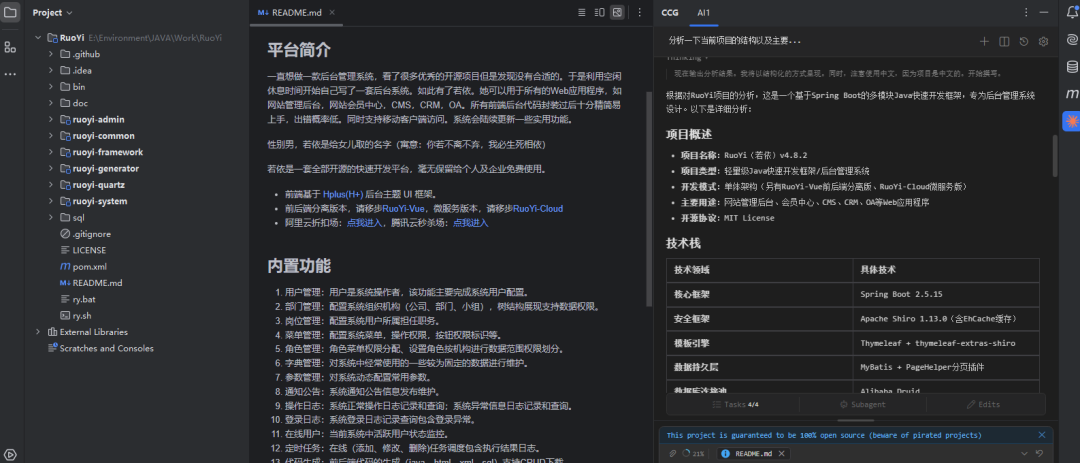Open CCG panel options three-dot menu
Viewport: 1080px width, 463px height.
[x=1026, y=12]
